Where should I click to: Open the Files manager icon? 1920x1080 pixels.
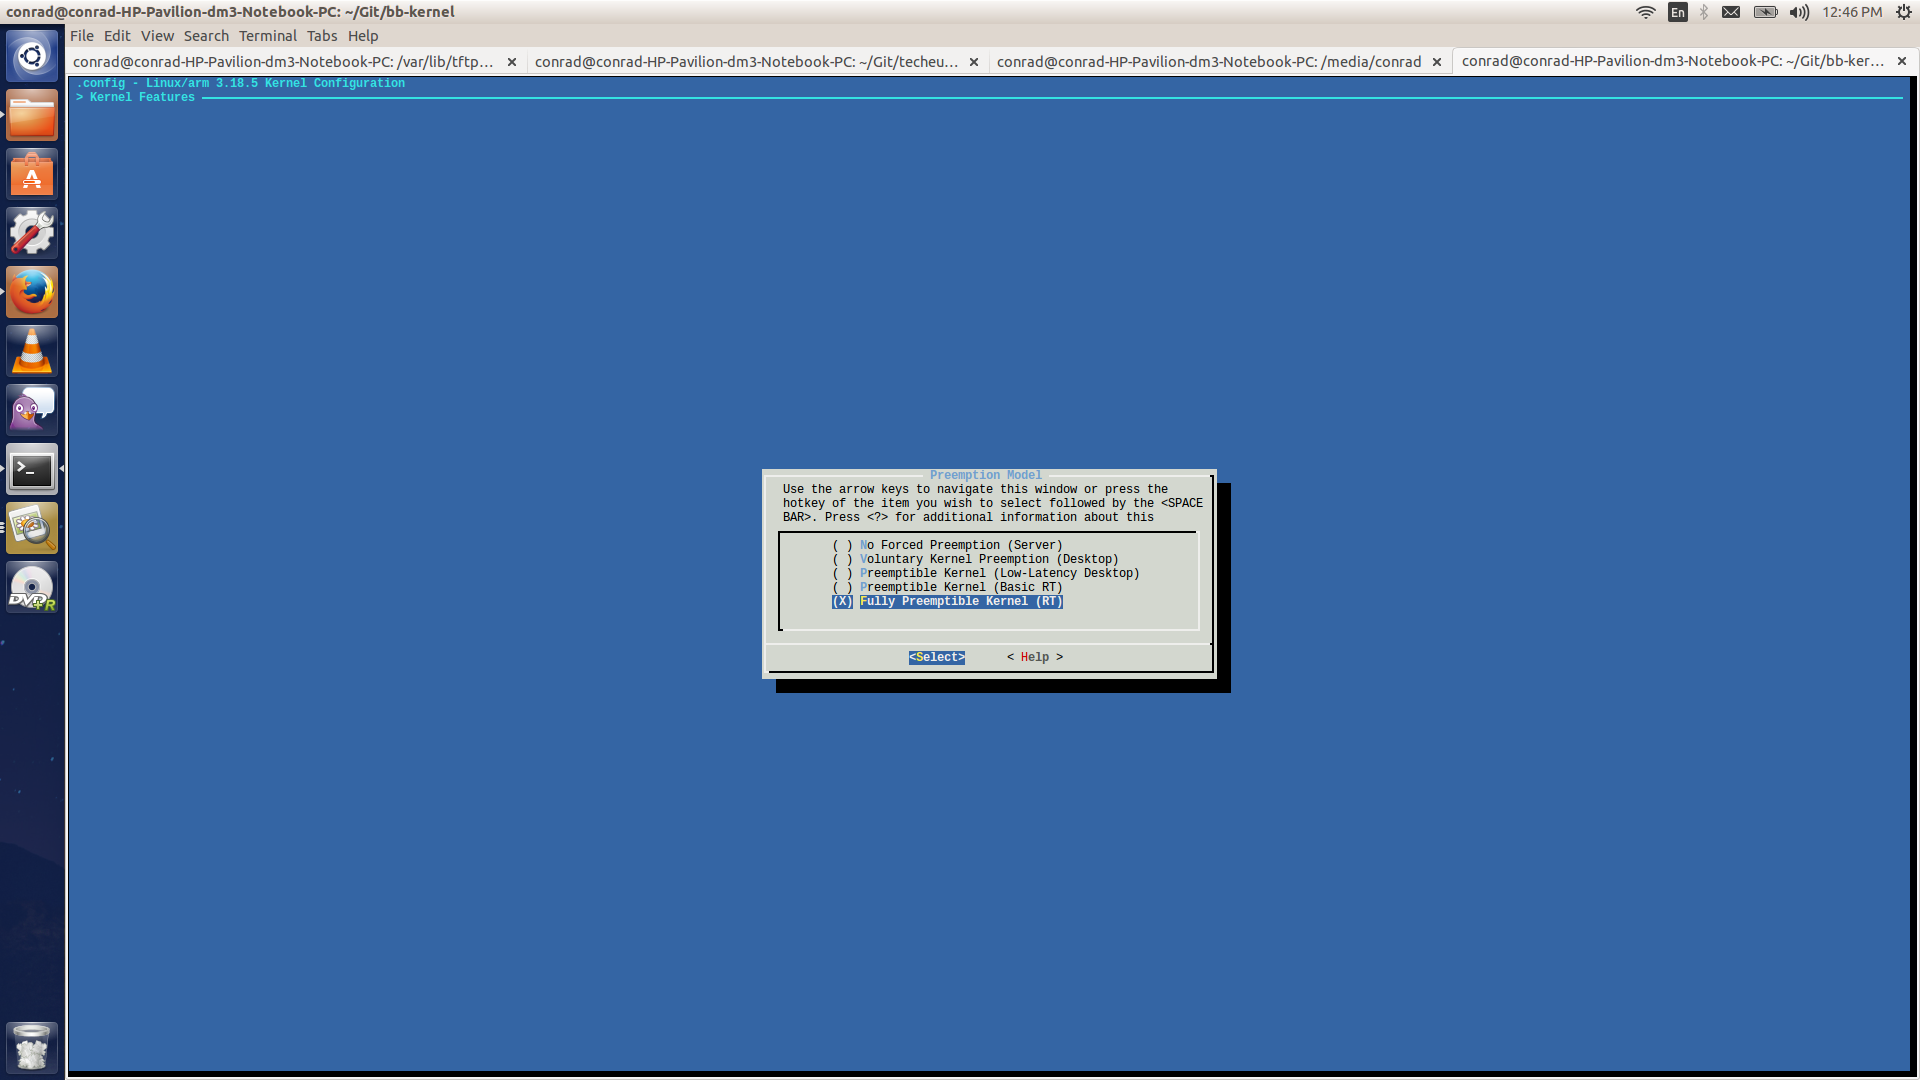(x=32, y=116)
